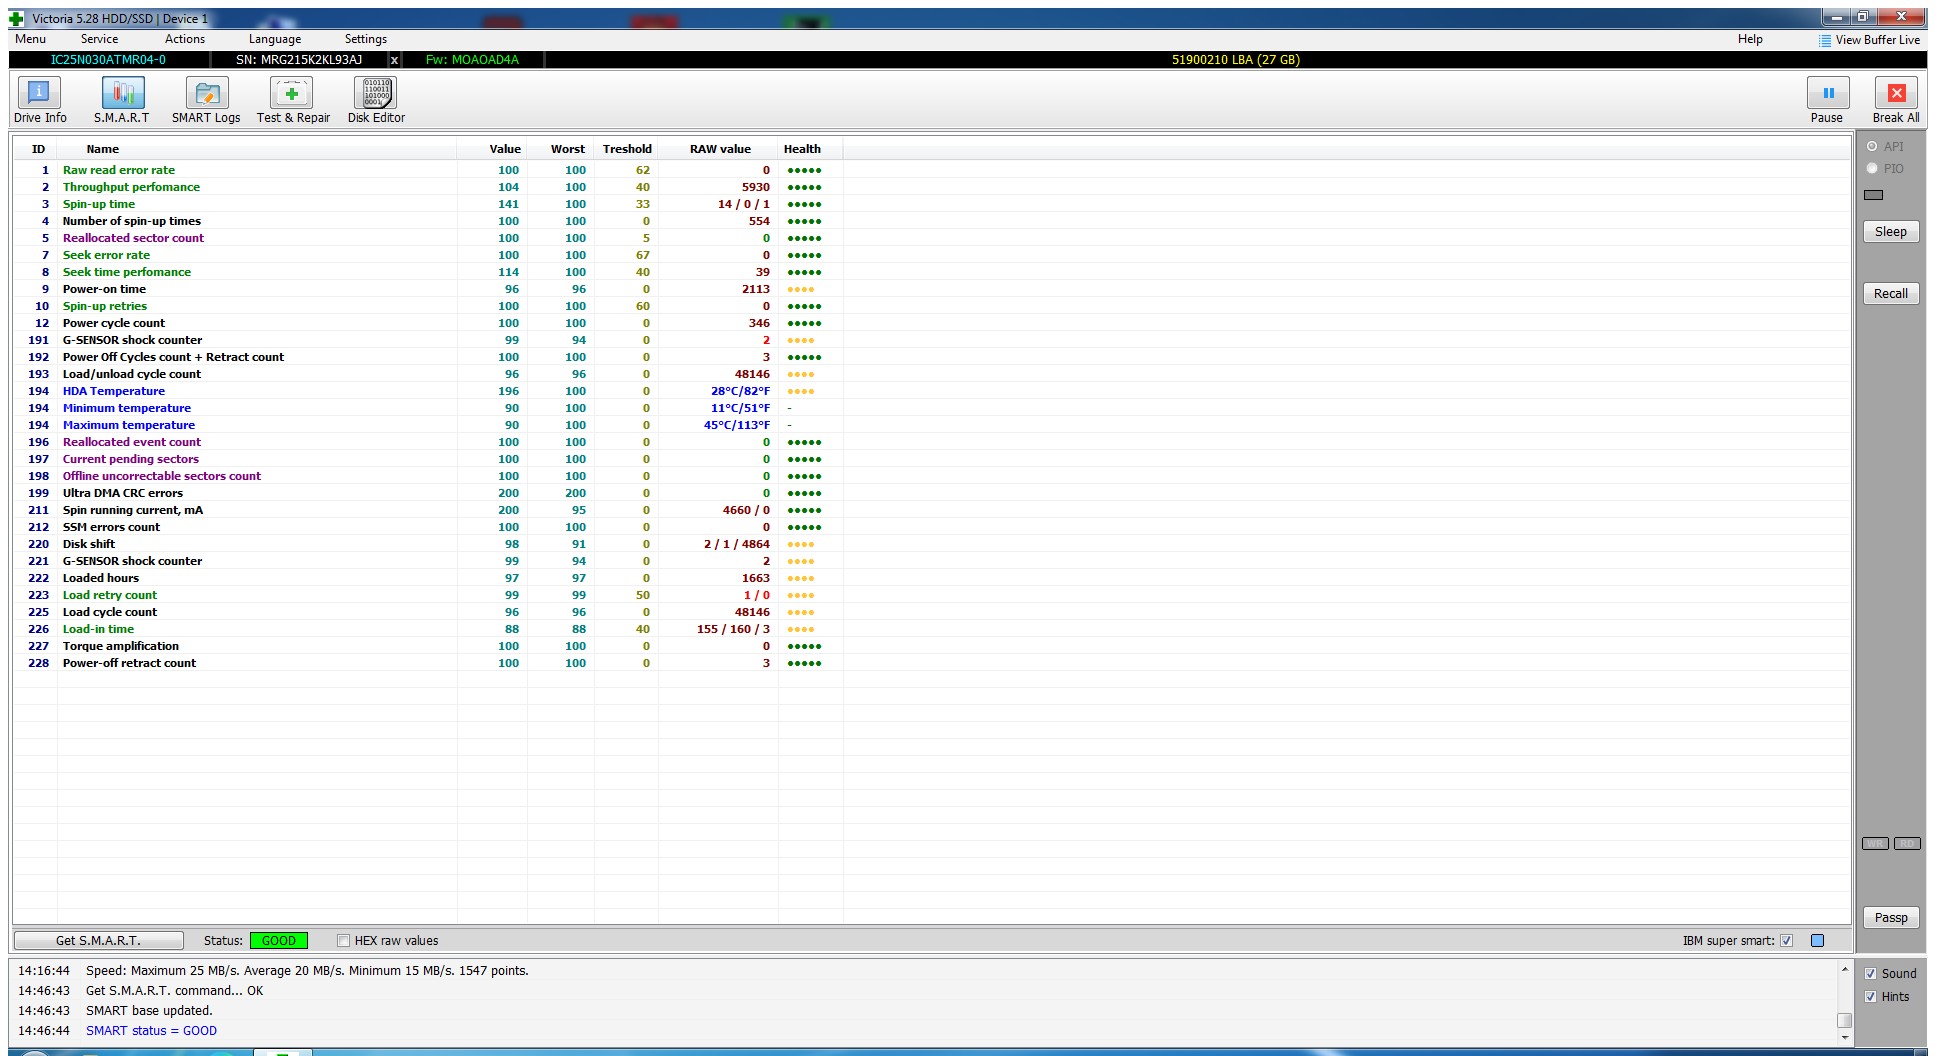This screenshot has width=1936, height=1056.
Task: Select the Raw read error rate row
Action: coord(428,170)
